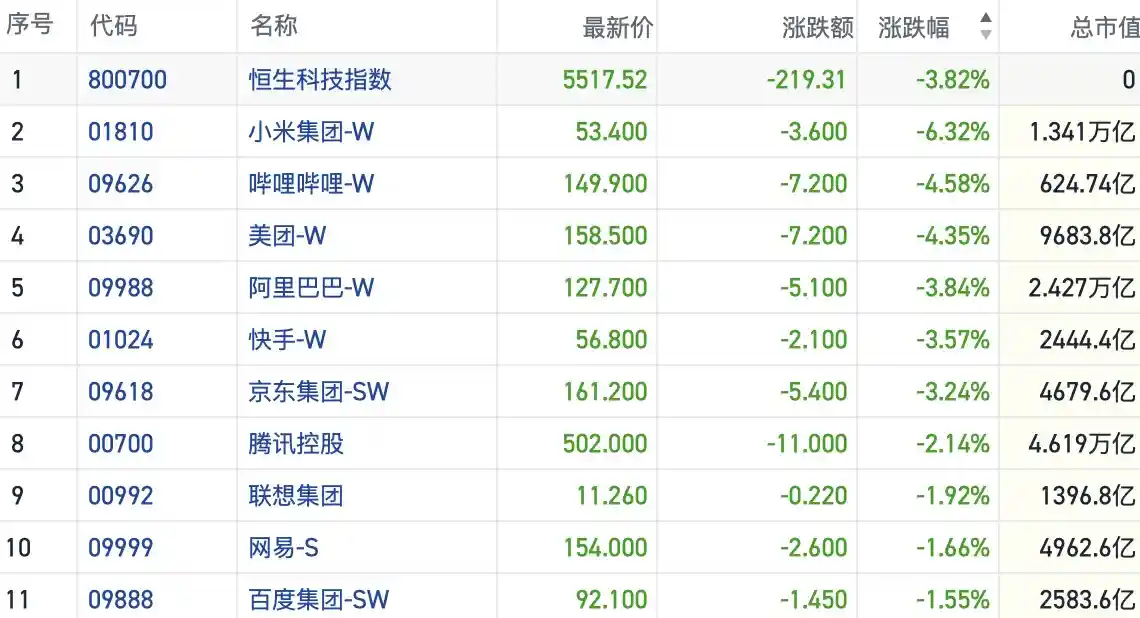The height and width of the screenshot is (618, 1140).
Task: Open 网易-S stock page
Action: point(284,547)
